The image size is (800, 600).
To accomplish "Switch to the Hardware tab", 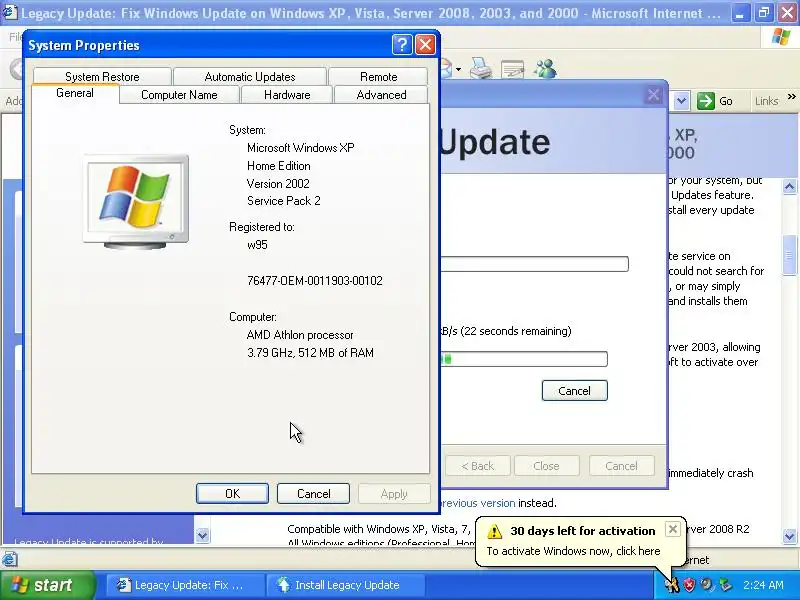I will (x=287, y=95).
